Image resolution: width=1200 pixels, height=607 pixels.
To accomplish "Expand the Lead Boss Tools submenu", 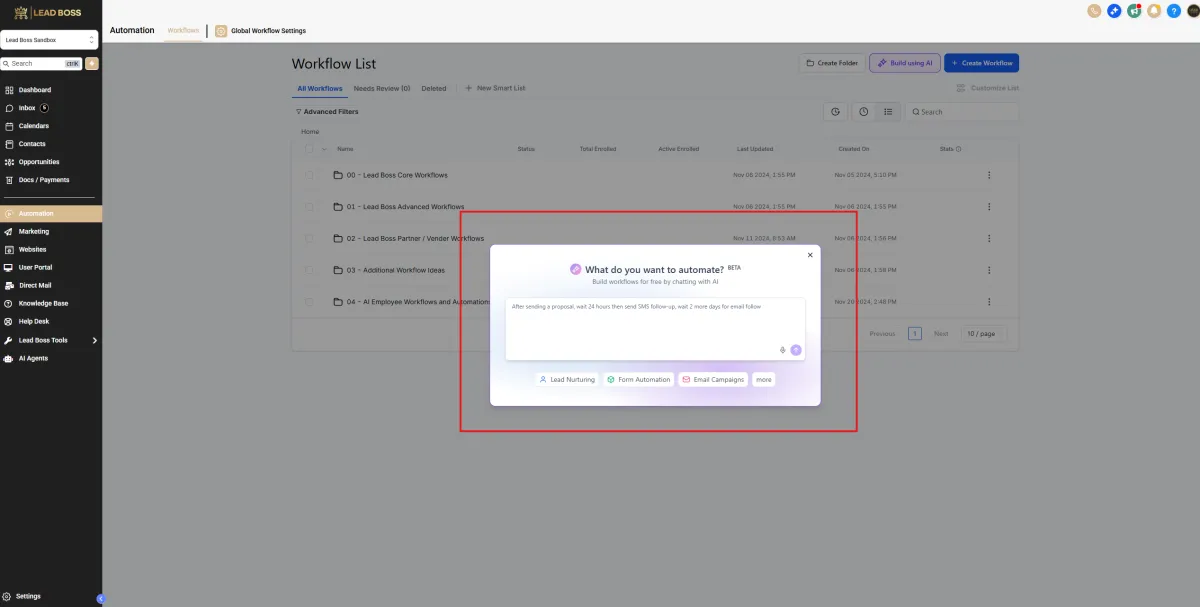I will (x=94, y=340).
